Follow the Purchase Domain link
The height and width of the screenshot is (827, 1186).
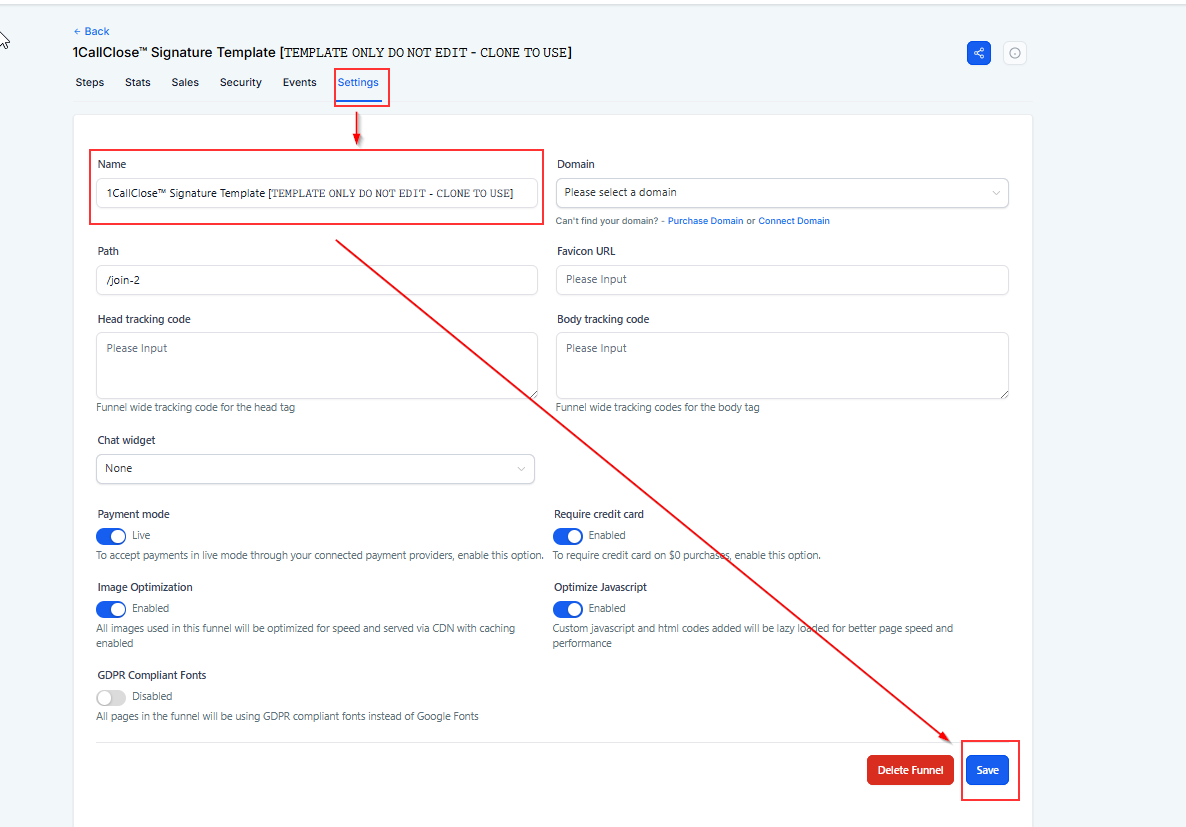705,221
